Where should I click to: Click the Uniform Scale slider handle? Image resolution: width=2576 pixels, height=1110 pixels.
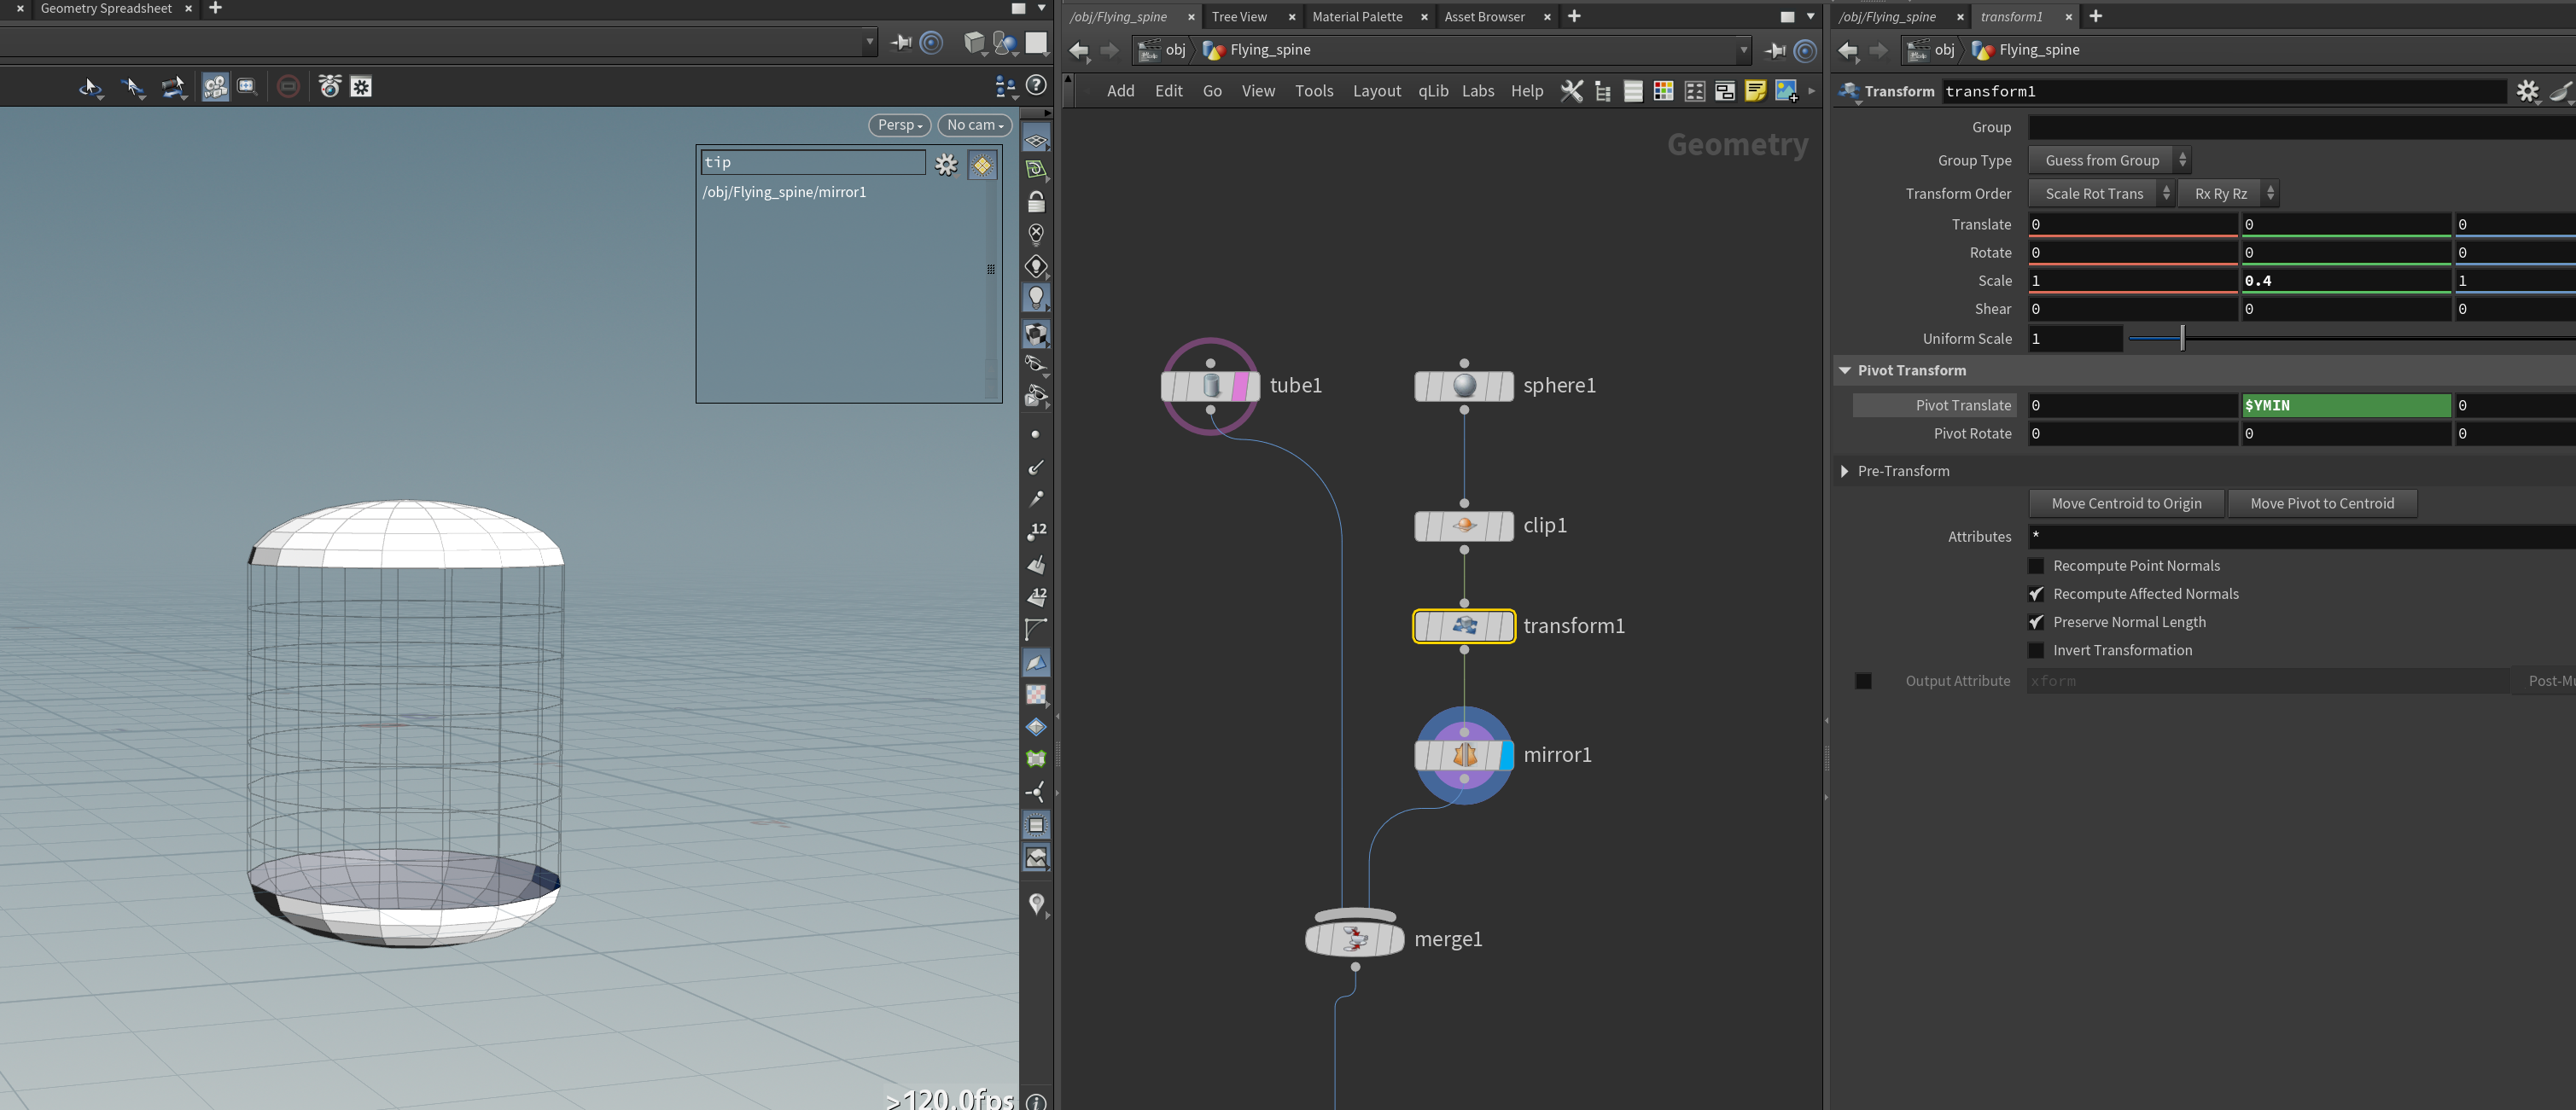(2182, 338)
